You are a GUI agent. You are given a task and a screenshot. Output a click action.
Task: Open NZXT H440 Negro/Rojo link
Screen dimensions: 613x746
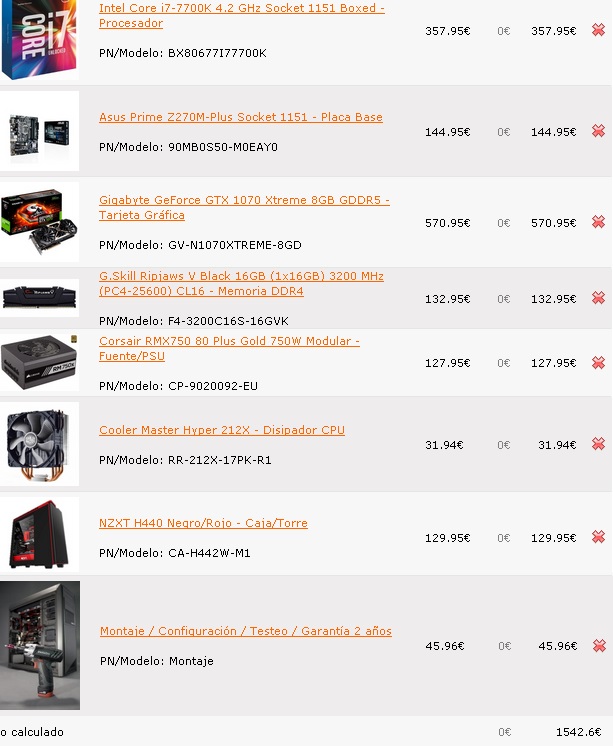pos(203,523)
